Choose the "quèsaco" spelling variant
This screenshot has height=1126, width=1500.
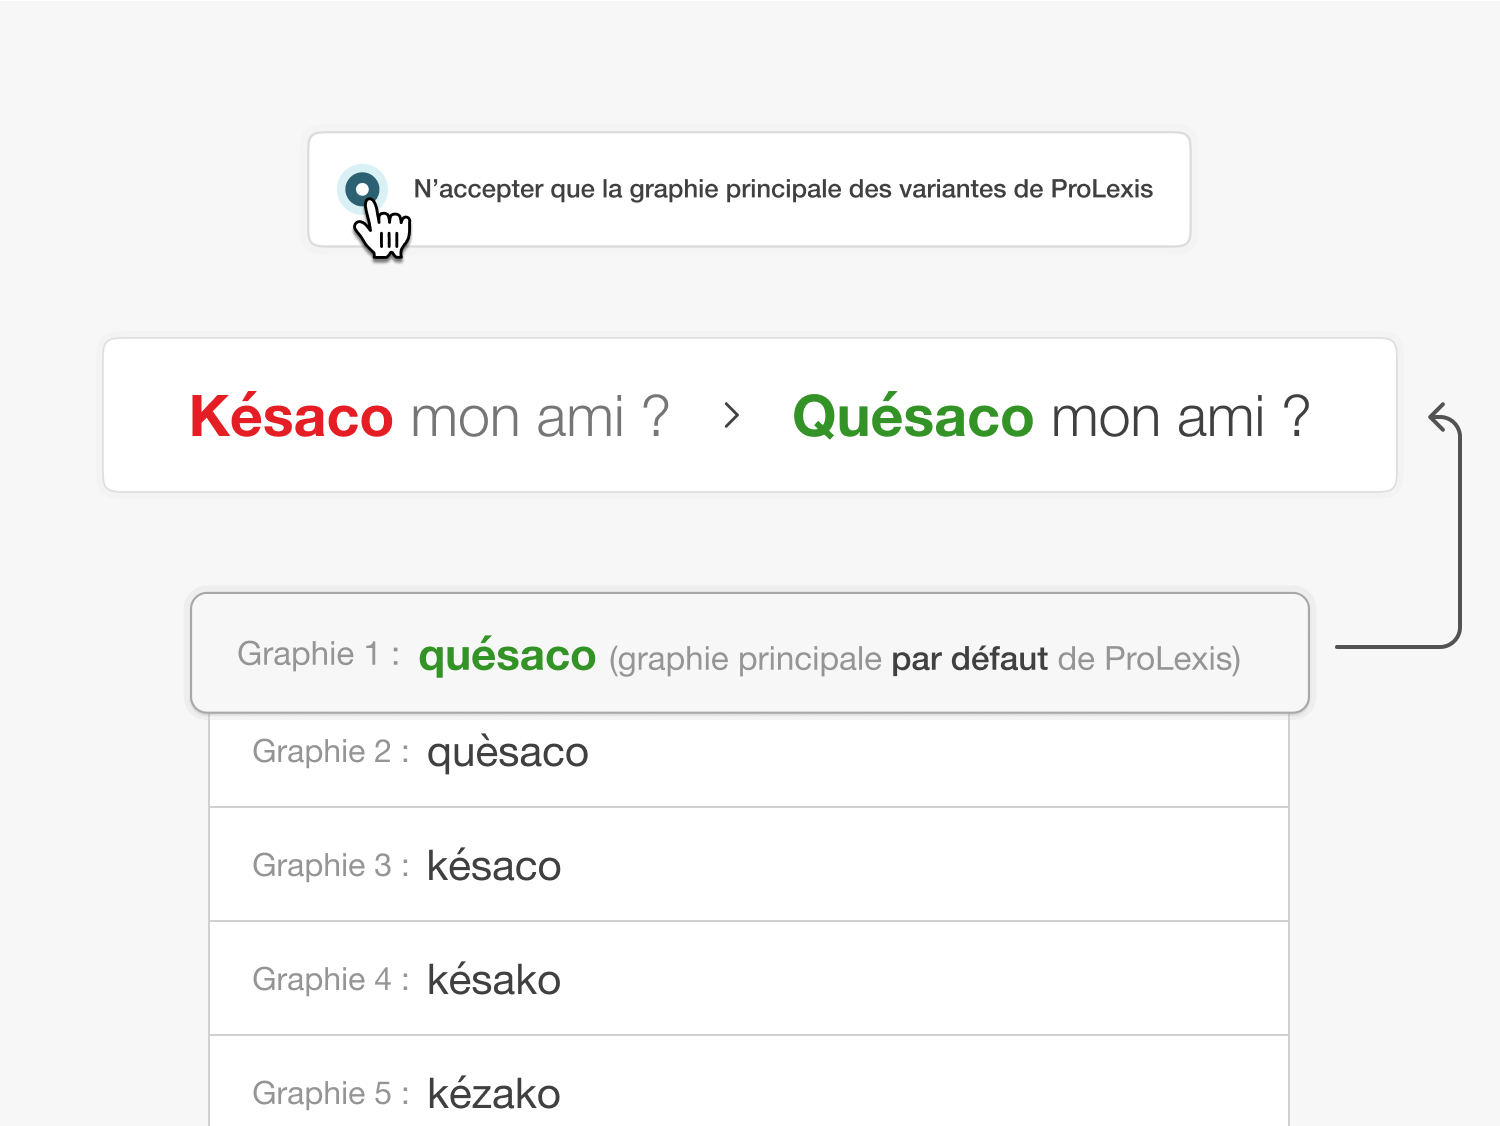click(507, 753)
